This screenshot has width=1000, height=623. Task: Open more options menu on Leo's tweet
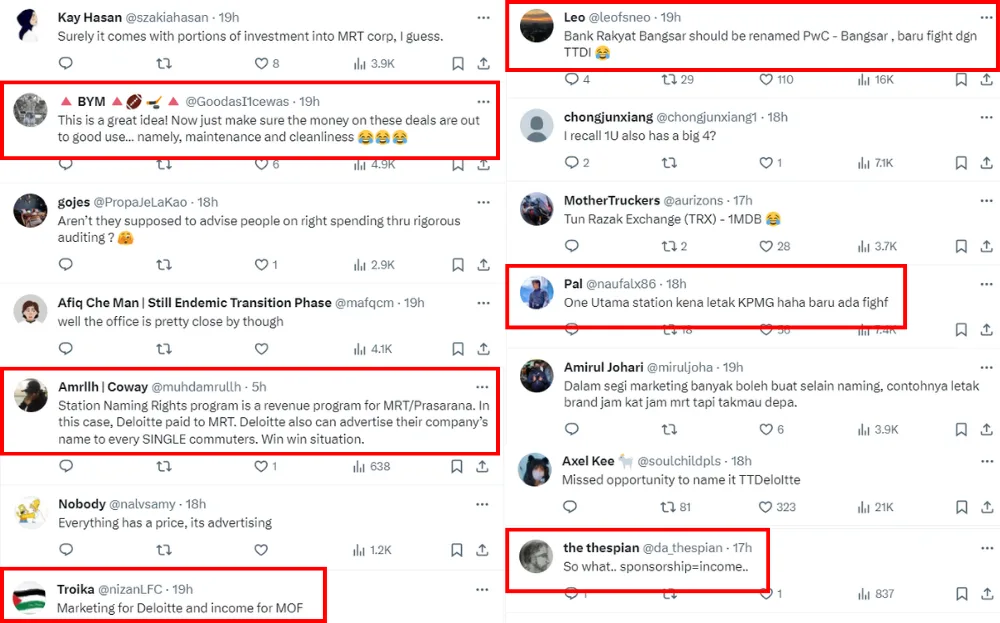pyautogui.click(x=986, y=17)
